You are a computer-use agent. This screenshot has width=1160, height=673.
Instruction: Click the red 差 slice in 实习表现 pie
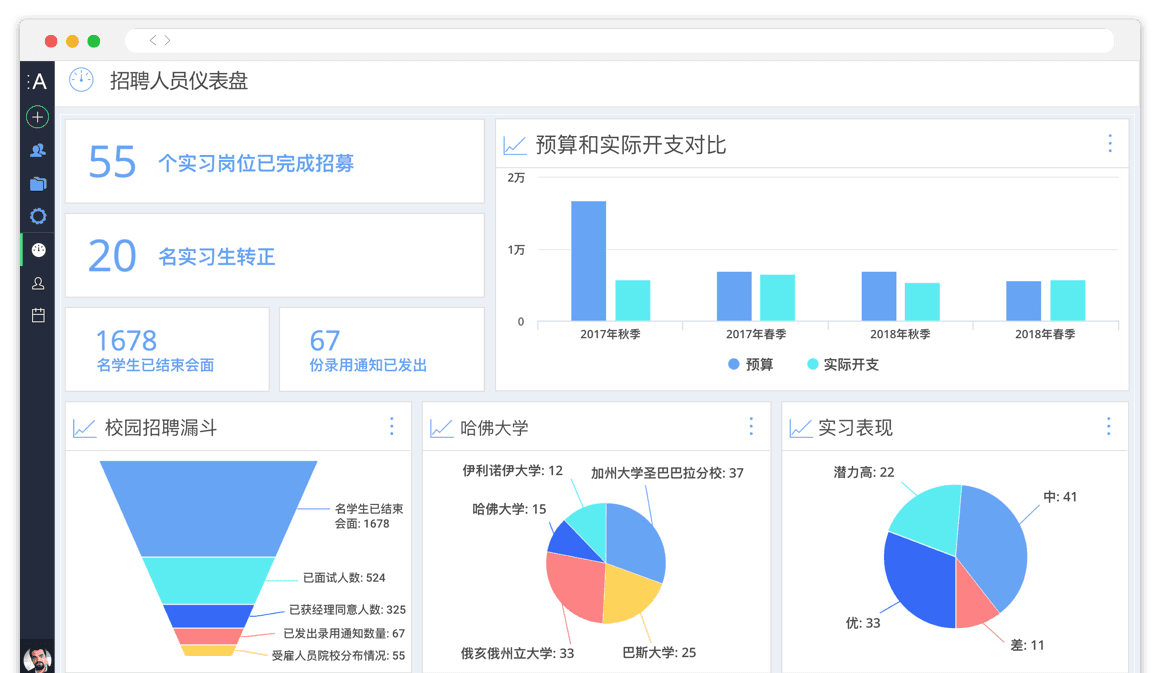click(x=974, y=603)
